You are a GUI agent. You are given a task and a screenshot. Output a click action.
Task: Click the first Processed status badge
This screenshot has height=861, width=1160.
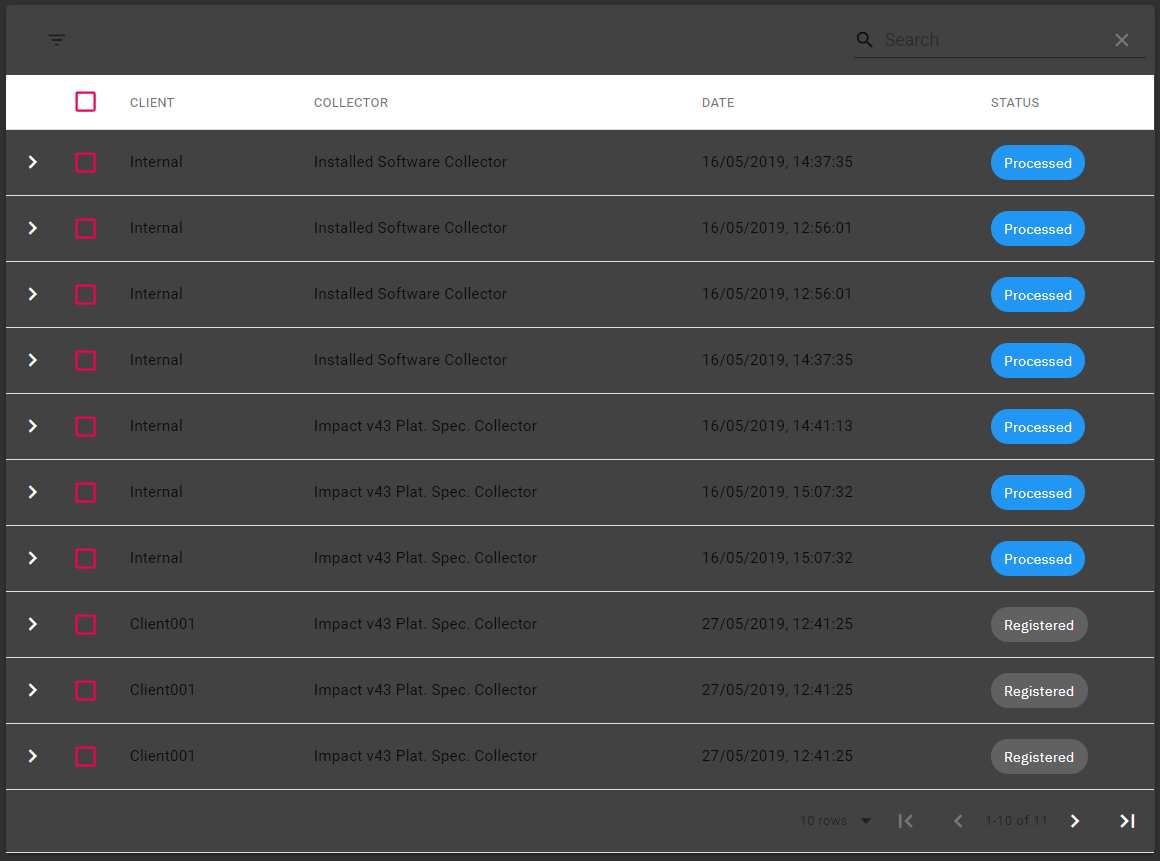click(x=1037, y=162)
